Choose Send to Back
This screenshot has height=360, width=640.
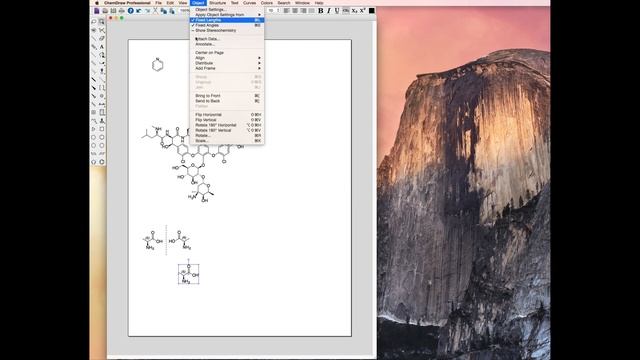tap(227, 101)
